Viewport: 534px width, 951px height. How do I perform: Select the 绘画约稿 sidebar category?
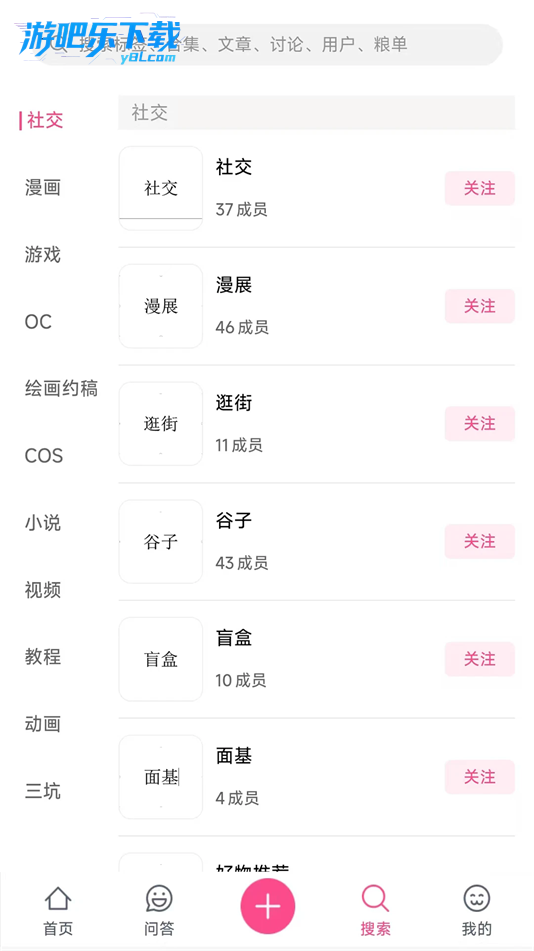click(61, 388)
